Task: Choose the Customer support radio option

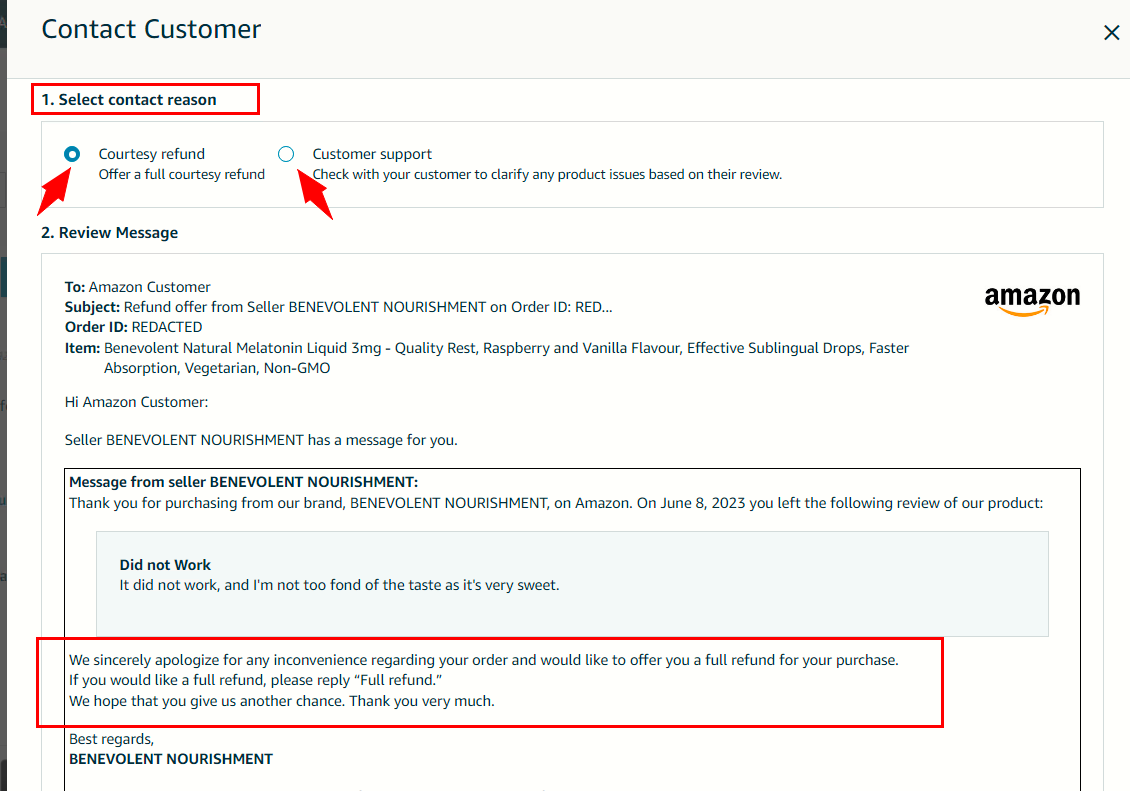Action: [x=286, y=154]
